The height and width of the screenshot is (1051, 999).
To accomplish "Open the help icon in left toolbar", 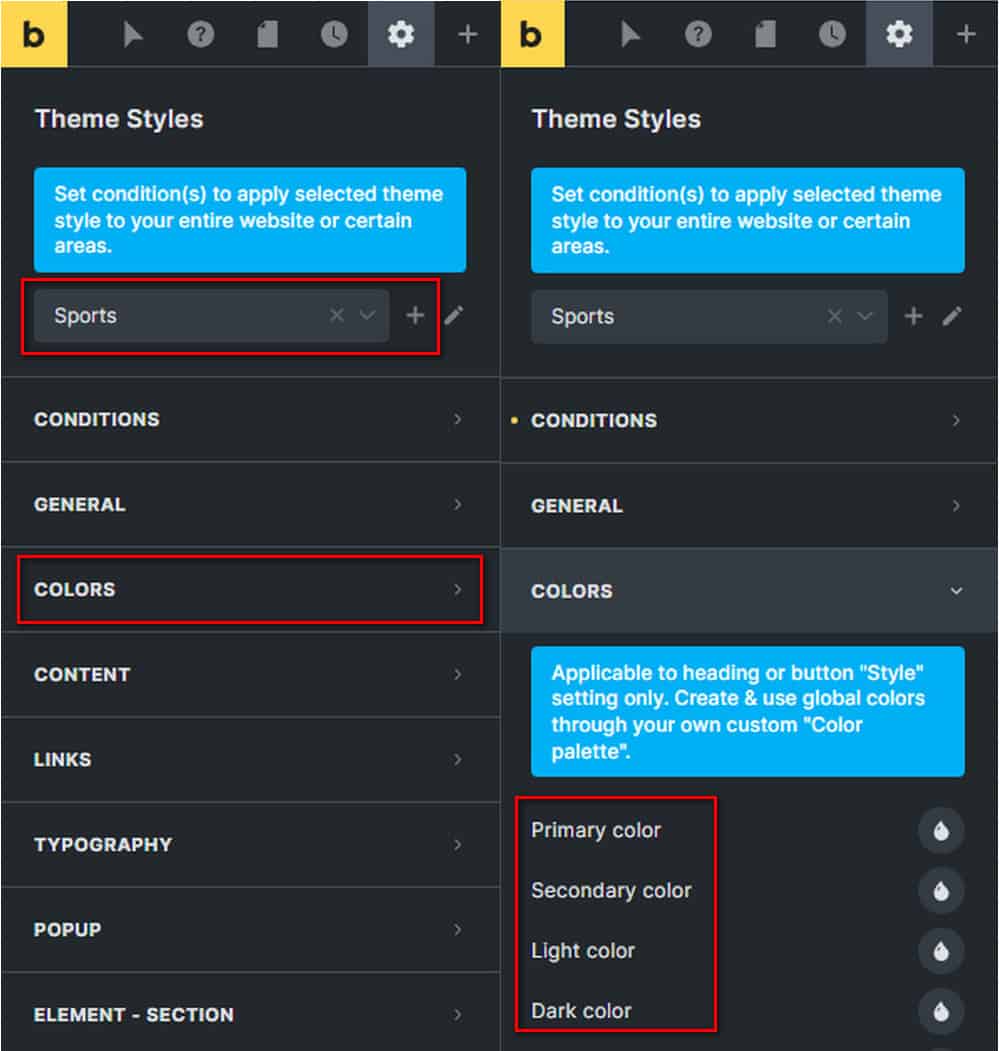I will pyautogui.click(x=200, y=34).
